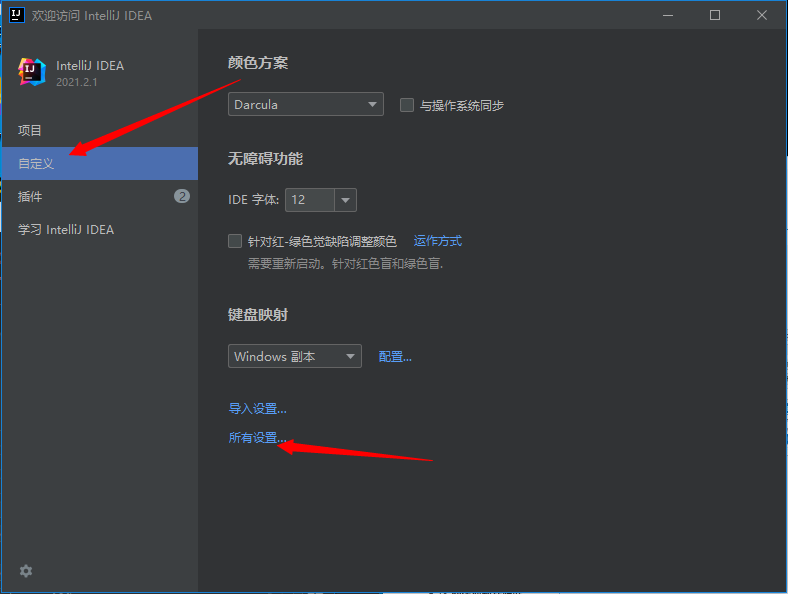Maximize the welcome window
The image size is (788, 594).
pyautogui.click(x=715, y=15)
